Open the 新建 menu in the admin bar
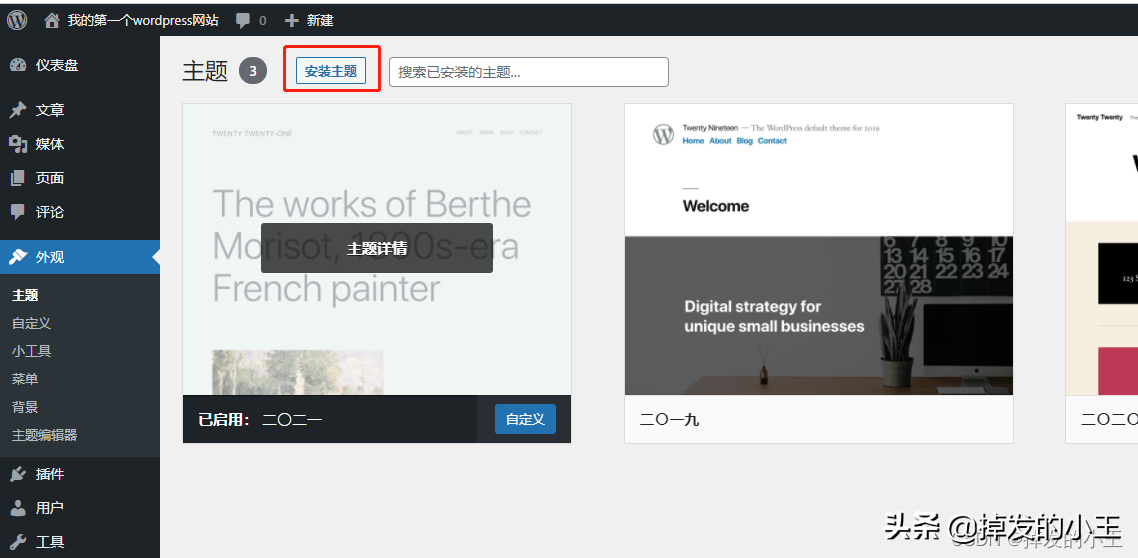The image size is (1138, 558). point(320,20)
